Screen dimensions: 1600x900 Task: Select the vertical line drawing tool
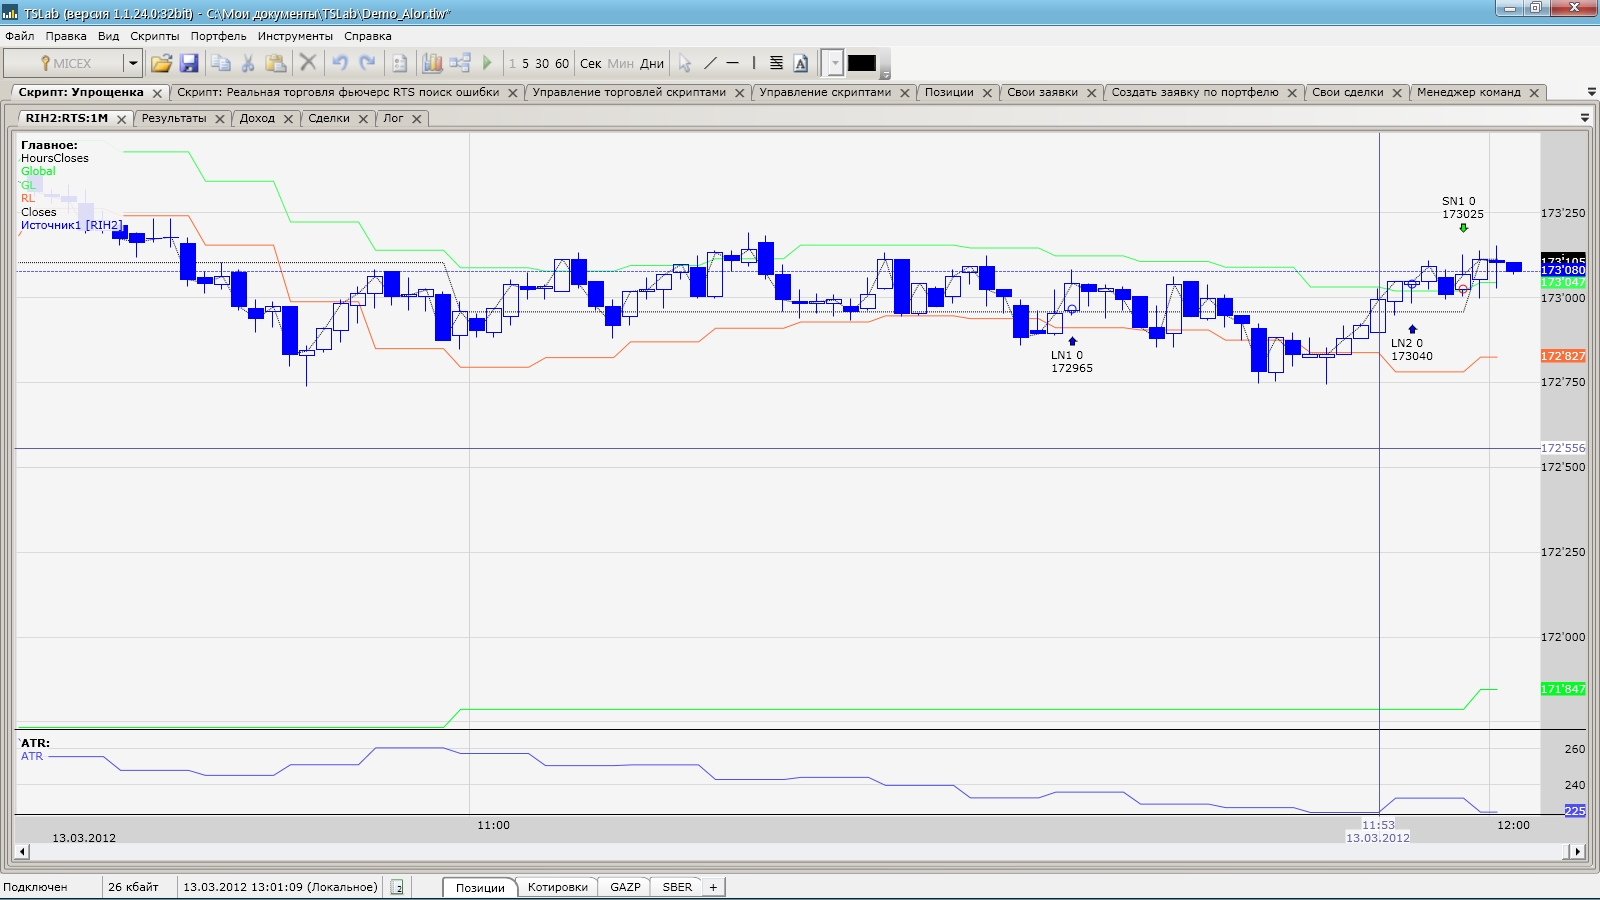[x=754, y=63]
